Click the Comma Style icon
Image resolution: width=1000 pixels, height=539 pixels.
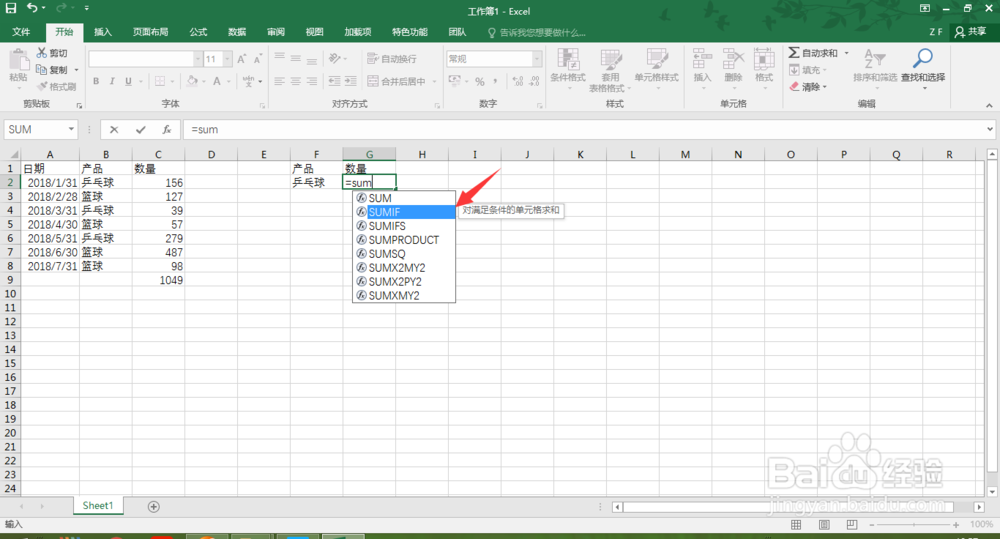[x=496, y=81]
